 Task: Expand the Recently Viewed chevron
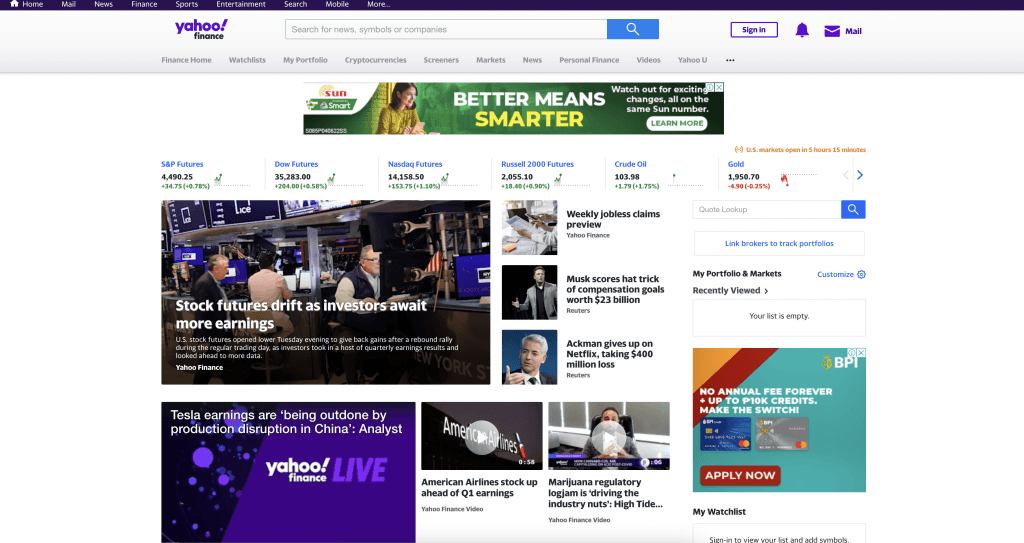[x=766, y=291]
